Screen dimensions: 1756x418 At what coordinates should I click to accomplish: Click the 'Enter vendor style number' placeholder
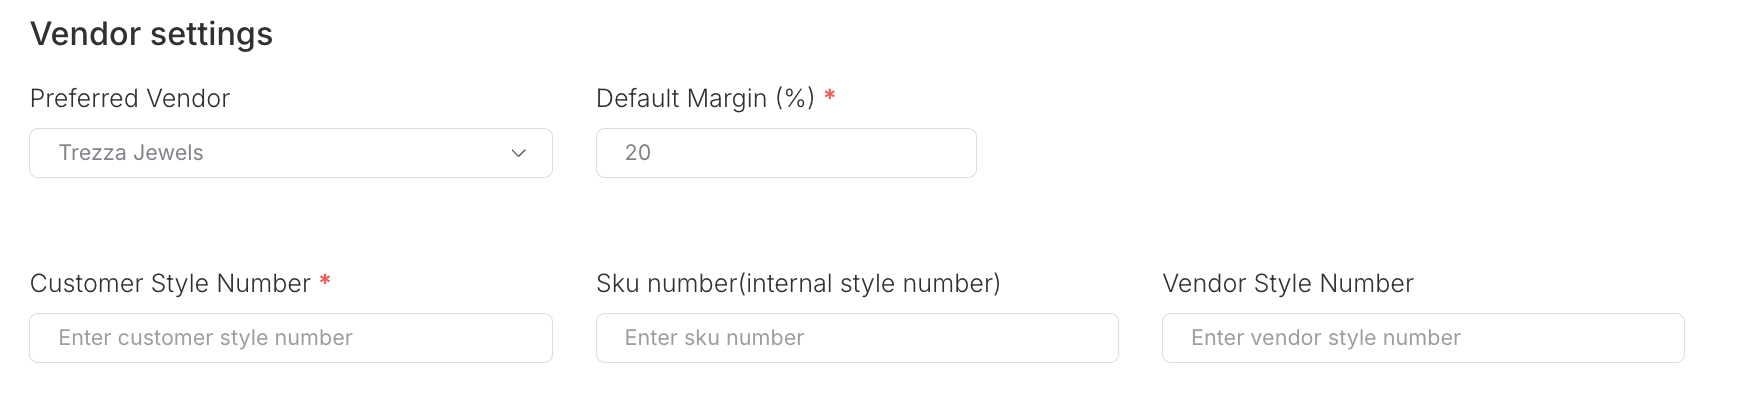click(x=1325, y=338)
